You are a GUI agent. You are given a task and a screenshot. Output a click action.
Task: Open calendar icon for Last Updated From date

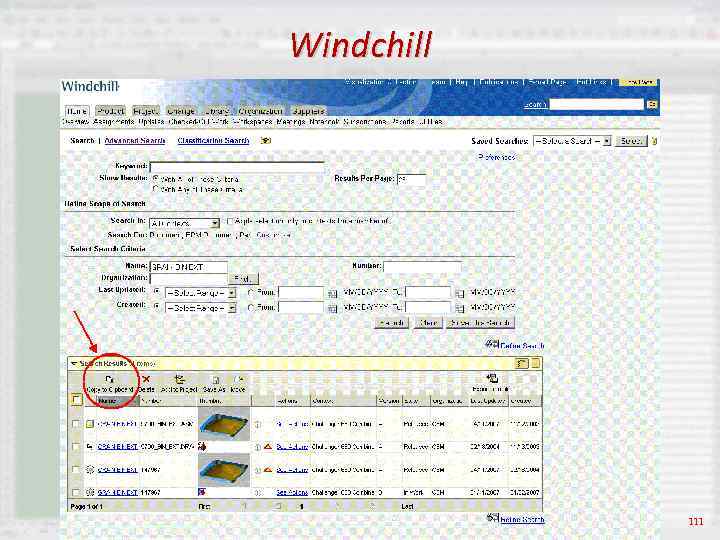coord(332,293)
